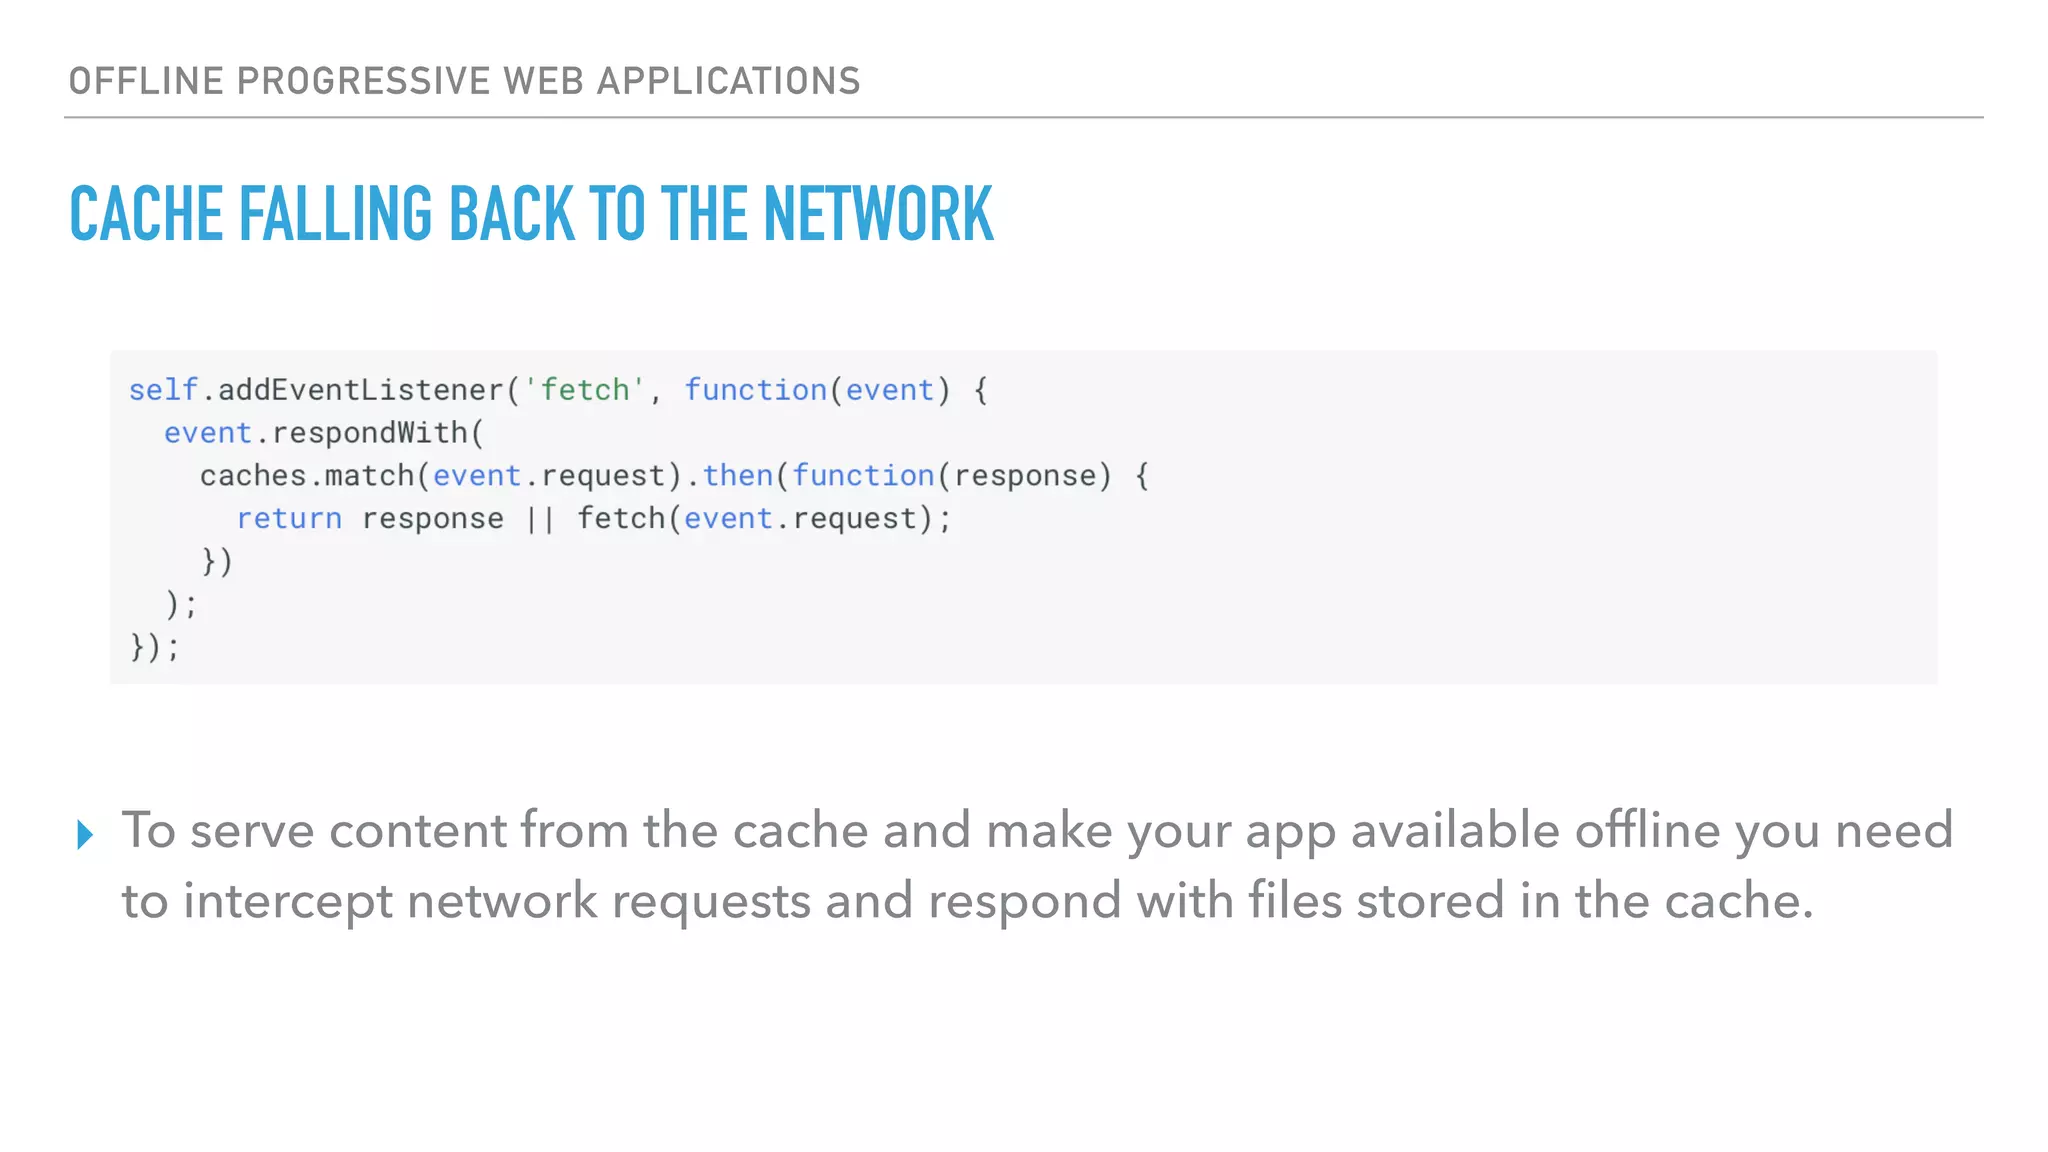This screenshot has width=2048, height=1152.
Task: Click 'stored in the cache.' ending text
Action: pyautogui.click(x=1584, y=900)
